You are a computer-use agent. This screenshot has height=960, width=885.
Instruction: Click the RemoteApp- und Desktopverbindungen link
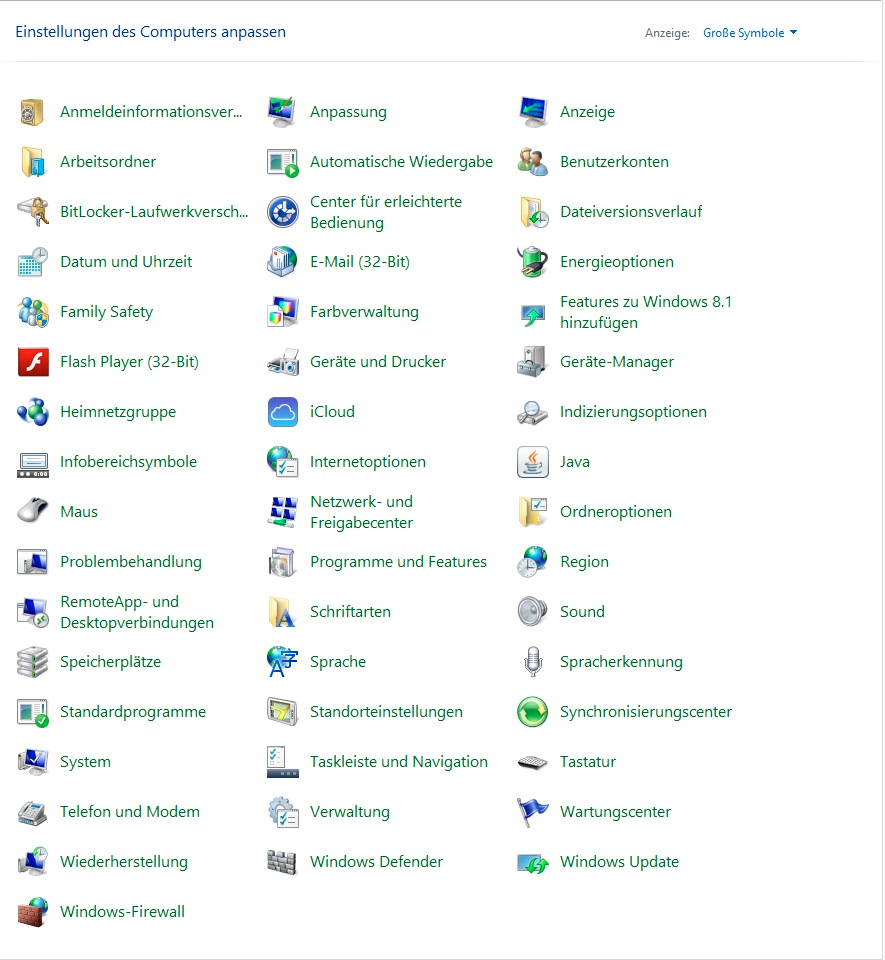[137, 612]
